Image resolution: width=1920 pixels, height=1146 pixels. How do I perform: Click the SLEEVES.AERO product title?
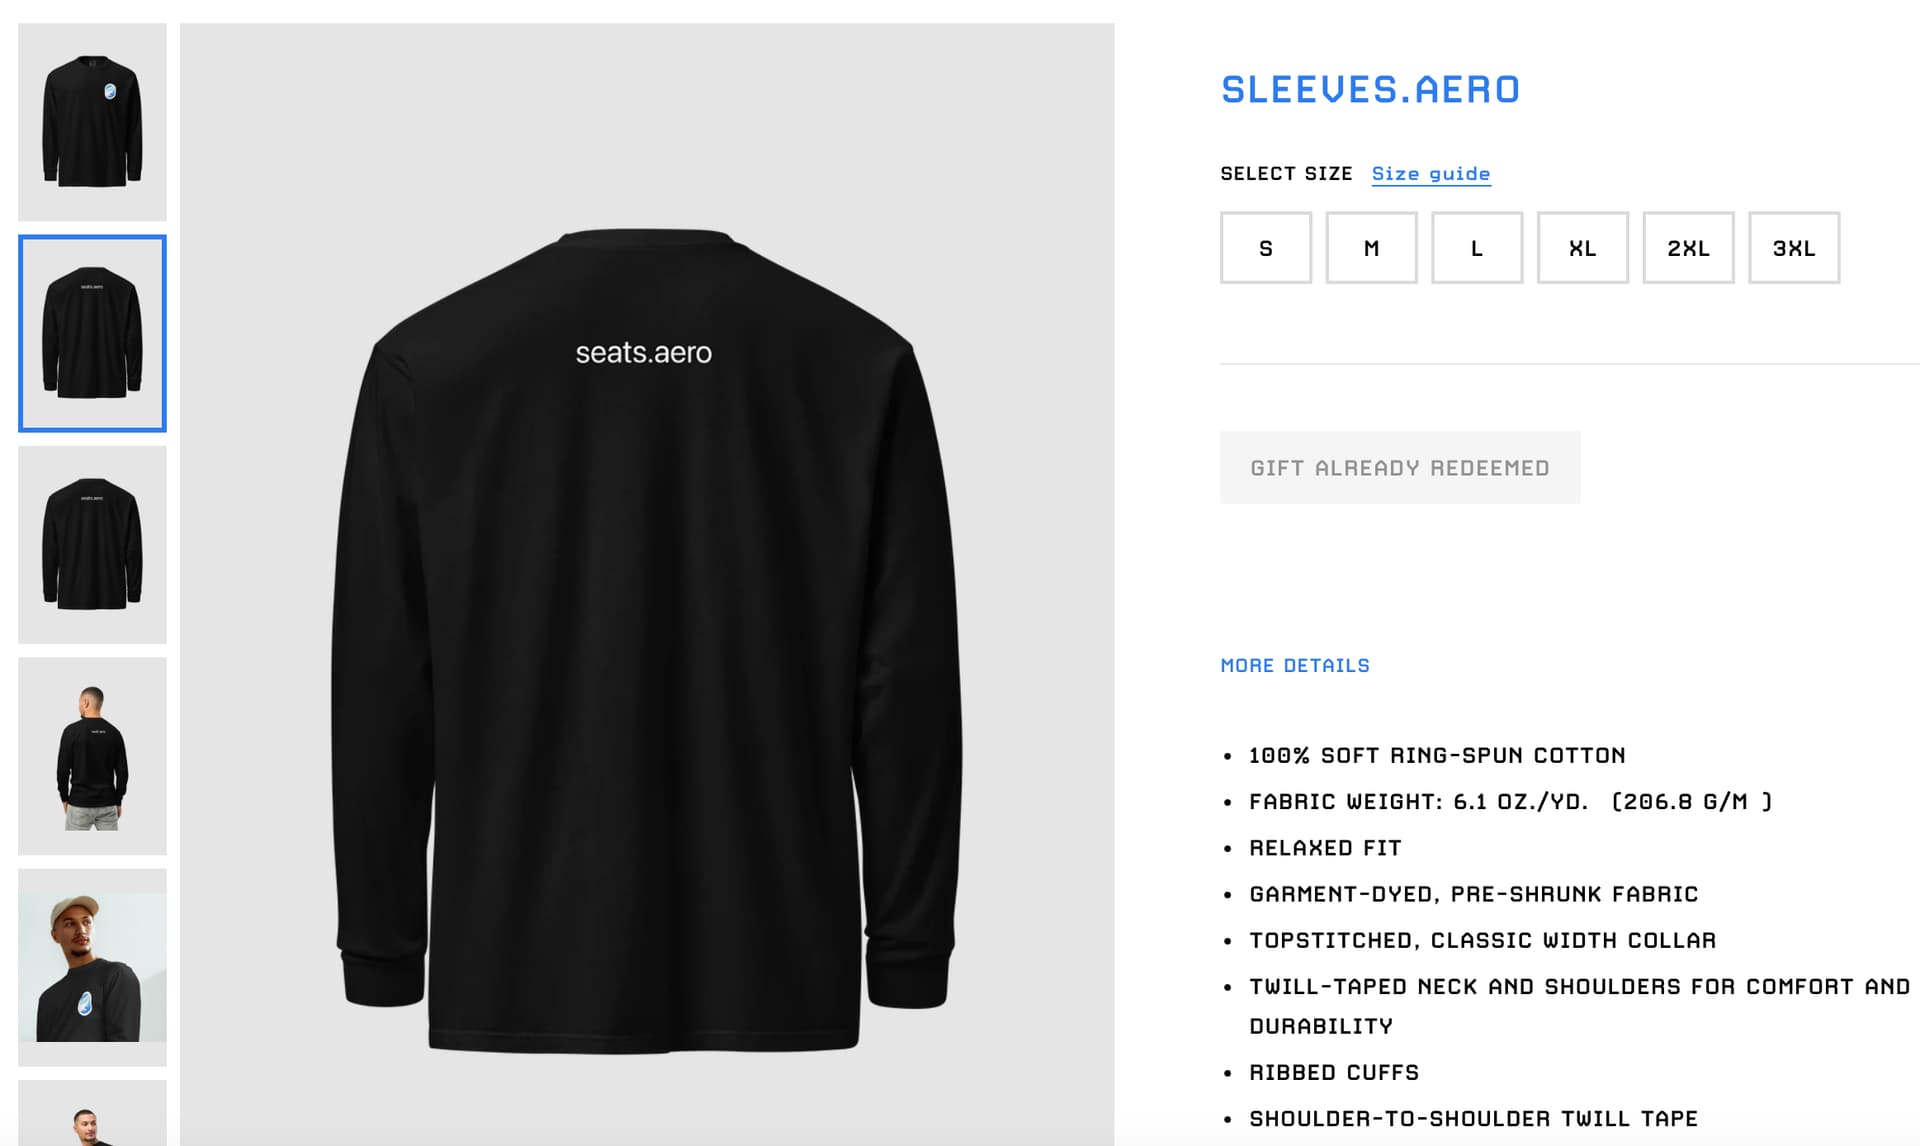coord(1370,90)
